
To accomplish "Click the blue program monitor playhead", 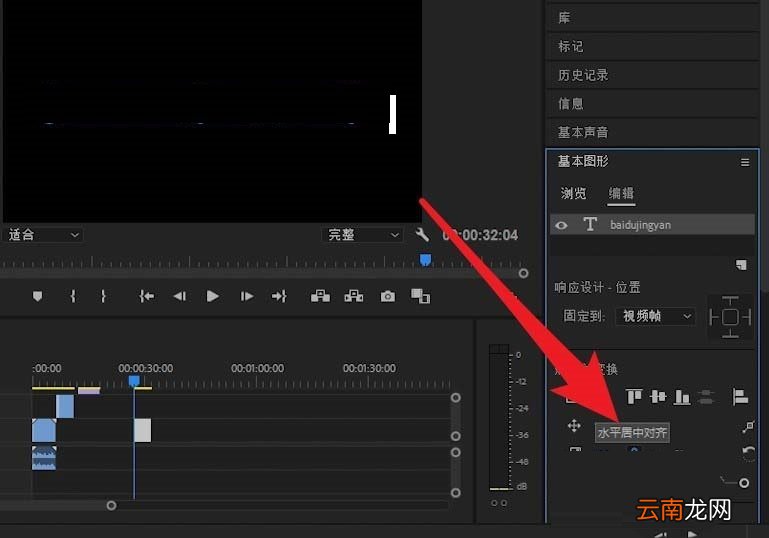I will (x=425, y=260).
